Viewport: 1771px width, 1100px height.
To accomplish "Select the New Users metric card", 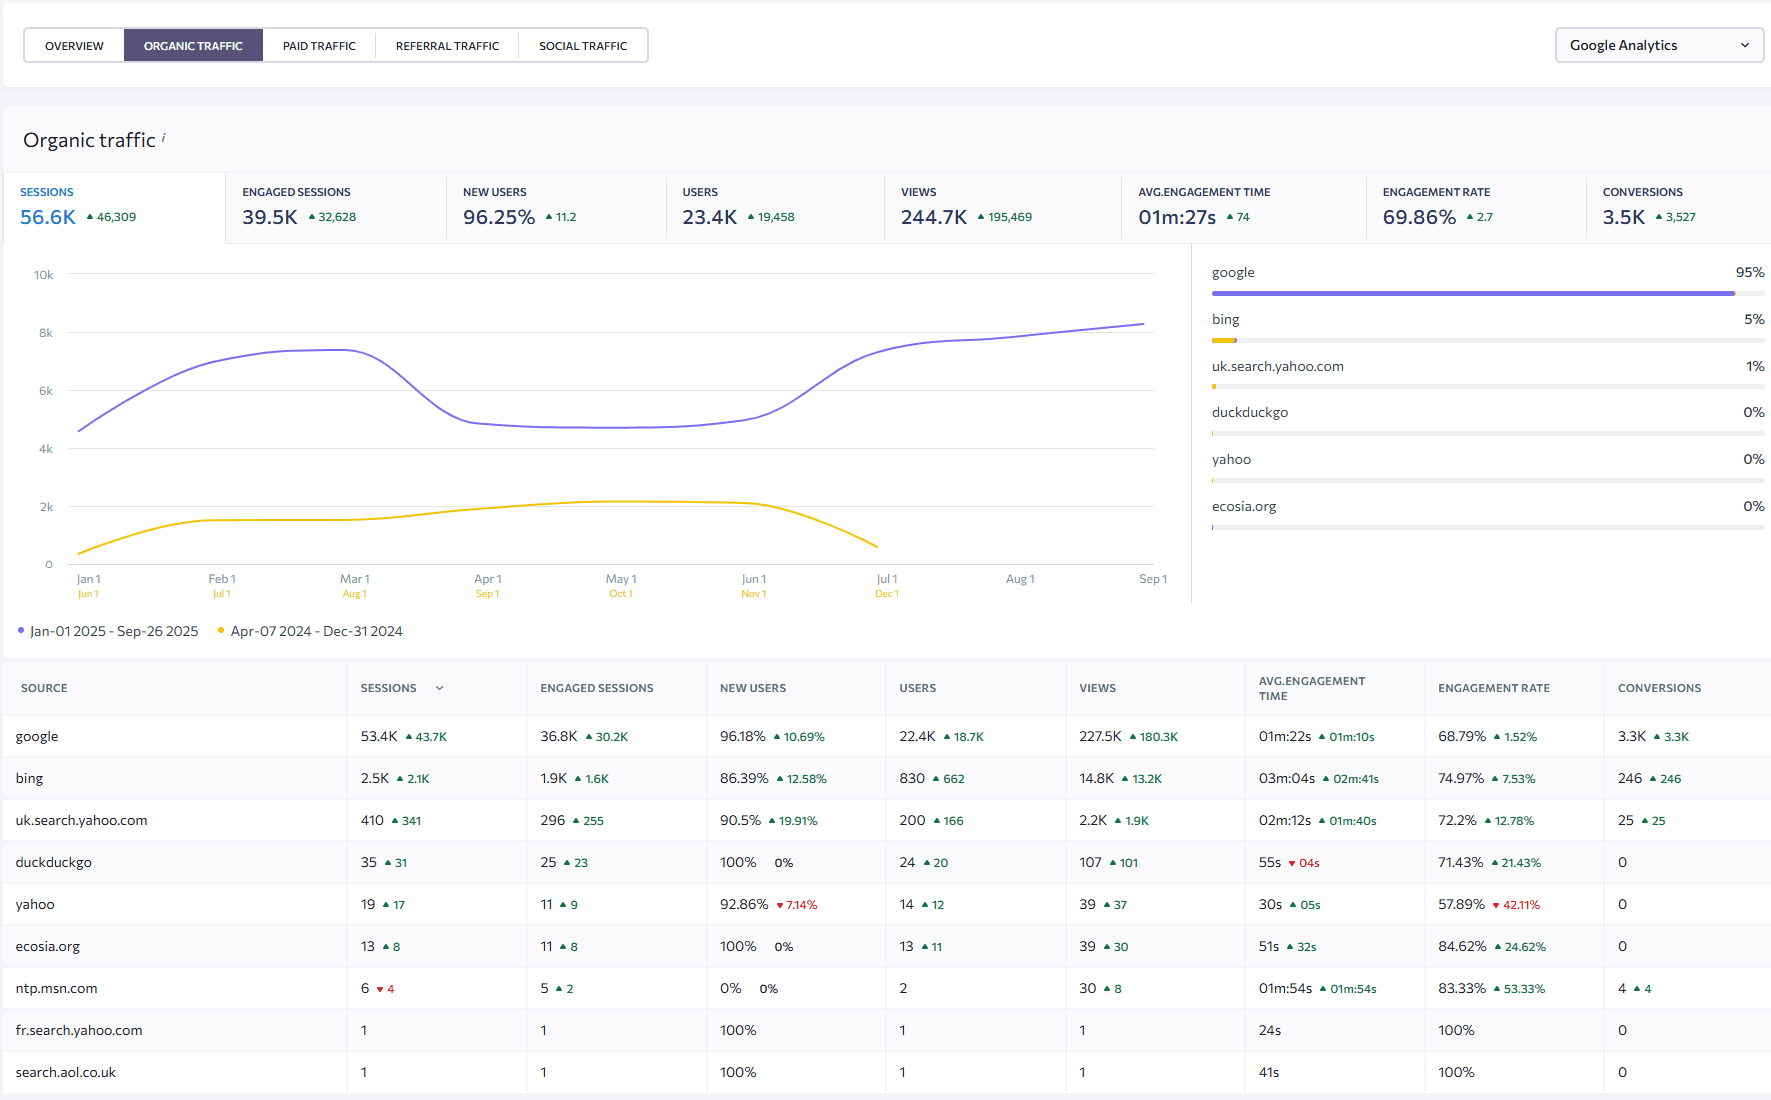I will point(556,207).
